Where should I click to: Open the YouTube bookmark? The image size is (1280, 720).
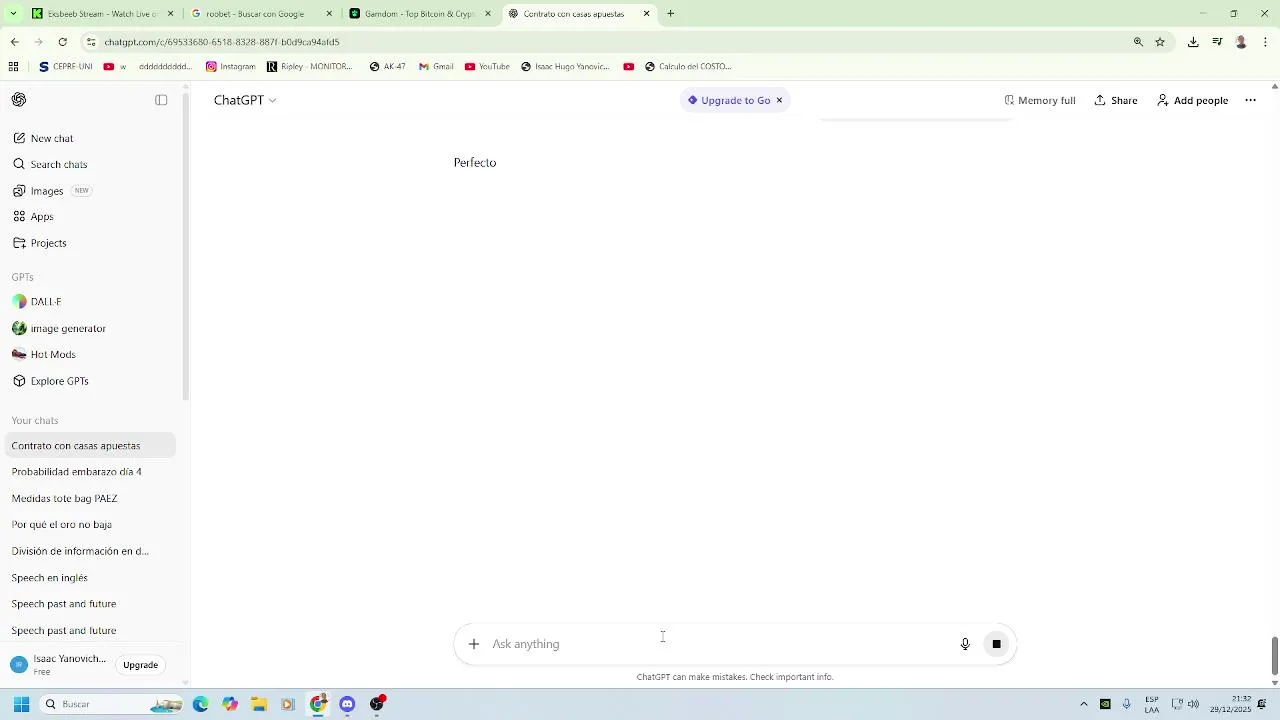(487, 67)
